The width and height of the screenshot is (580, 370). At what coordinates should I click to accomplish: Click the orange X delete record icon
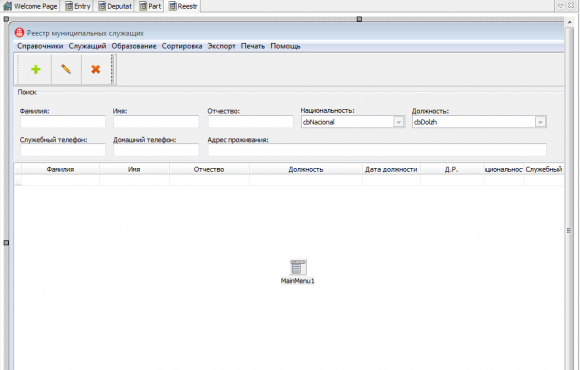click(96, 69)
